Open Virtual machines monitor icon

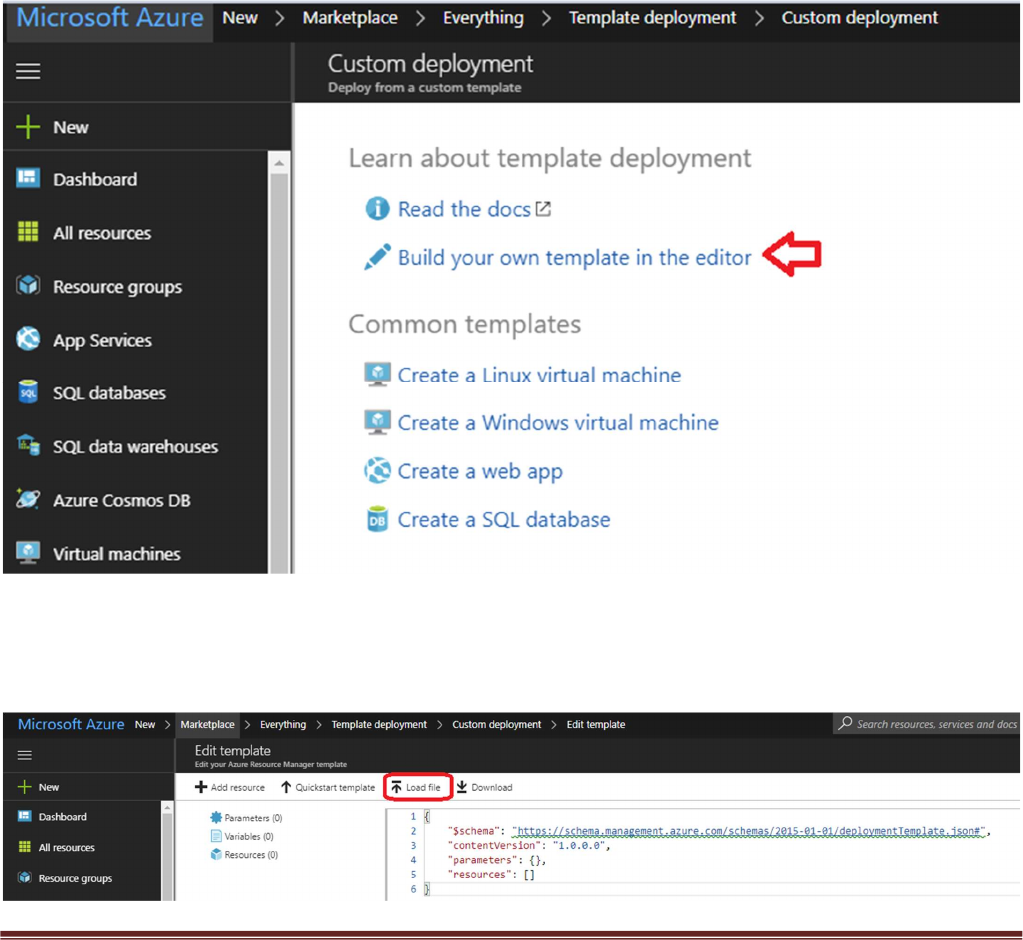click(28, 553)
